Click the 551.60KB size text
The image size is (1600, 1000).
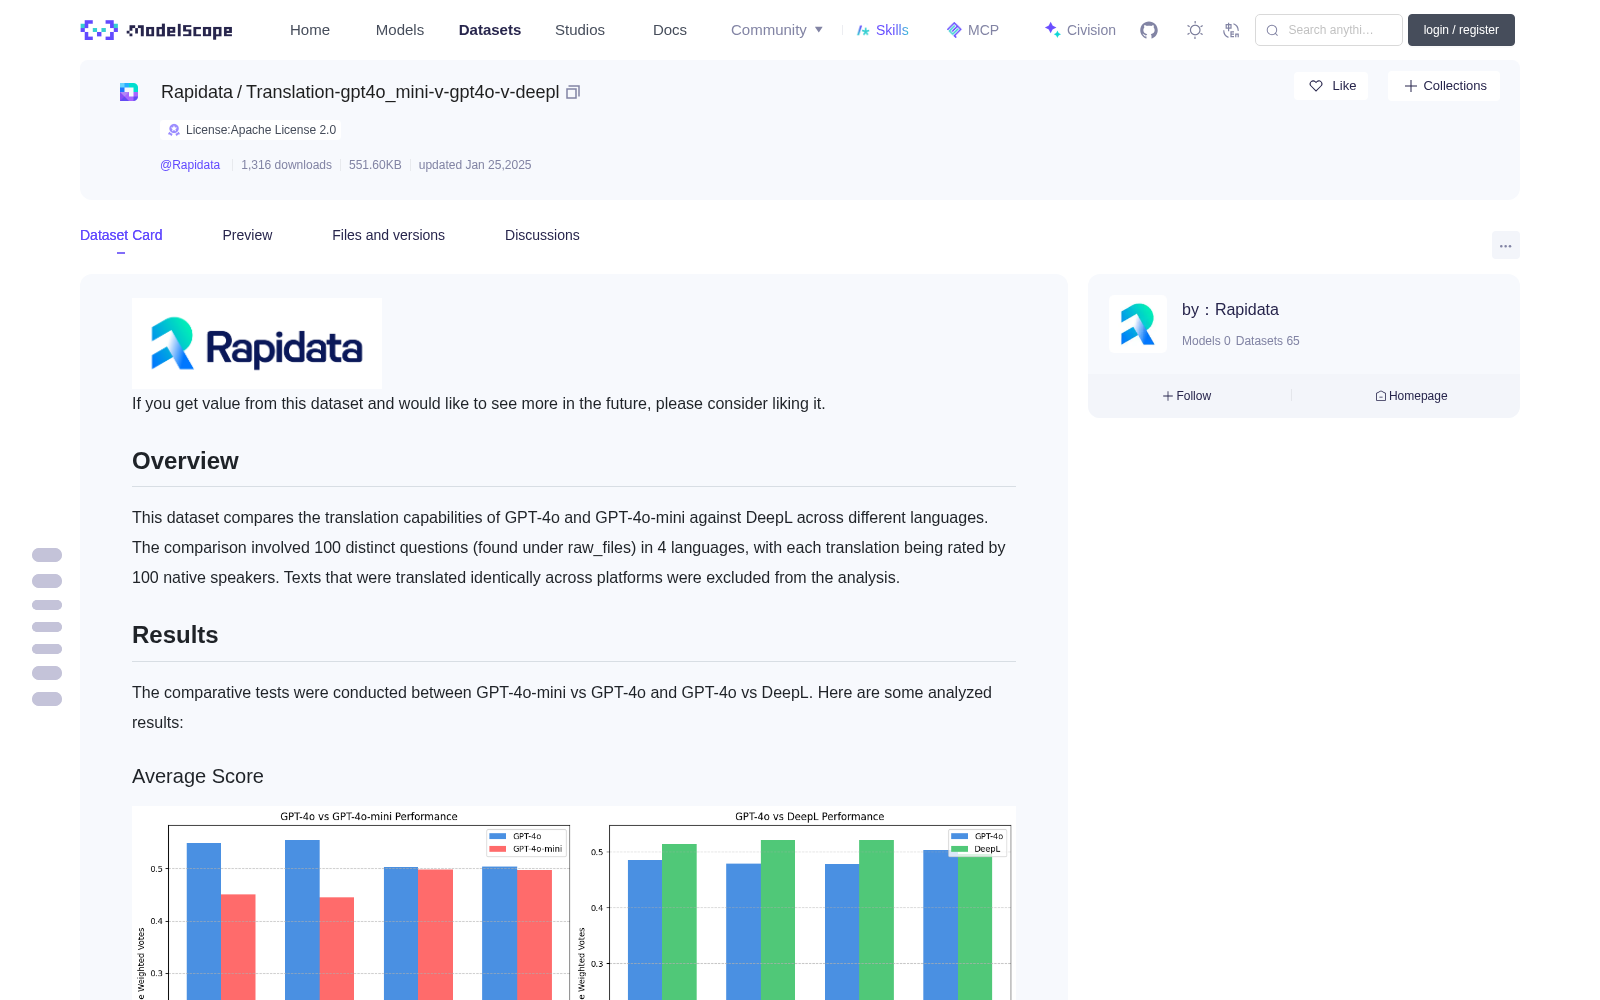[375, 165]
